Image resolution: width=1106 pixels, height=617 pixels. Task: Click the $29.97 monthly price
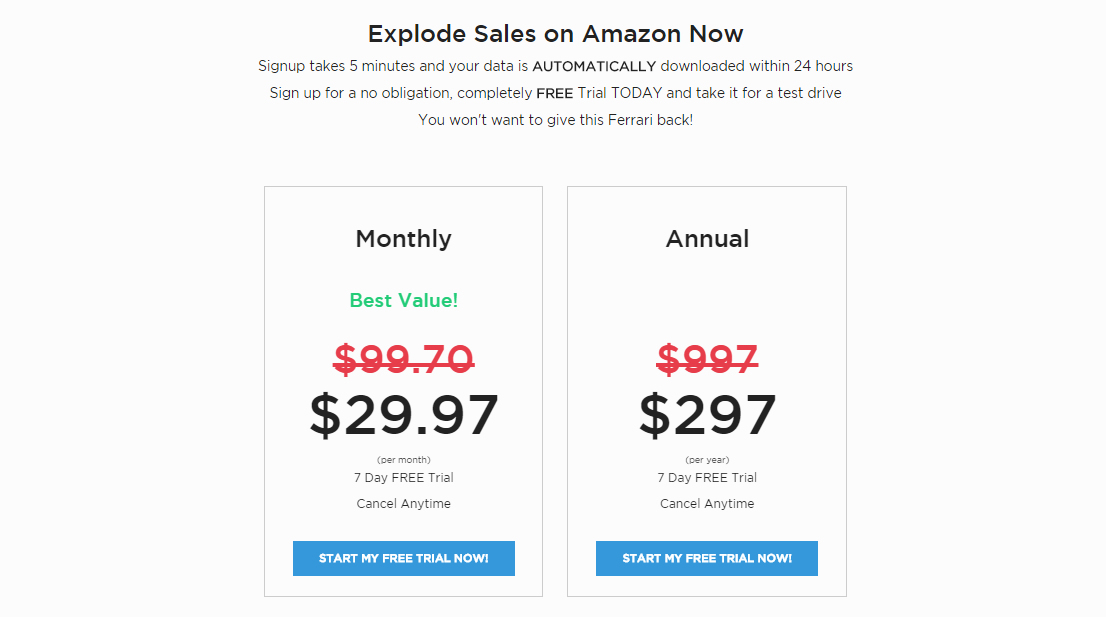point(403,415)
